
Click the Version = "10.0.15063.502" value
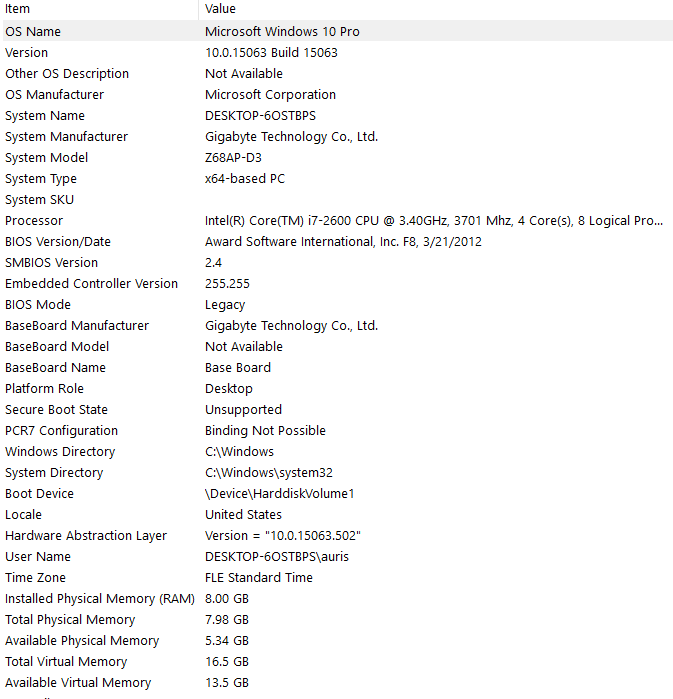[x=283, y=535]
